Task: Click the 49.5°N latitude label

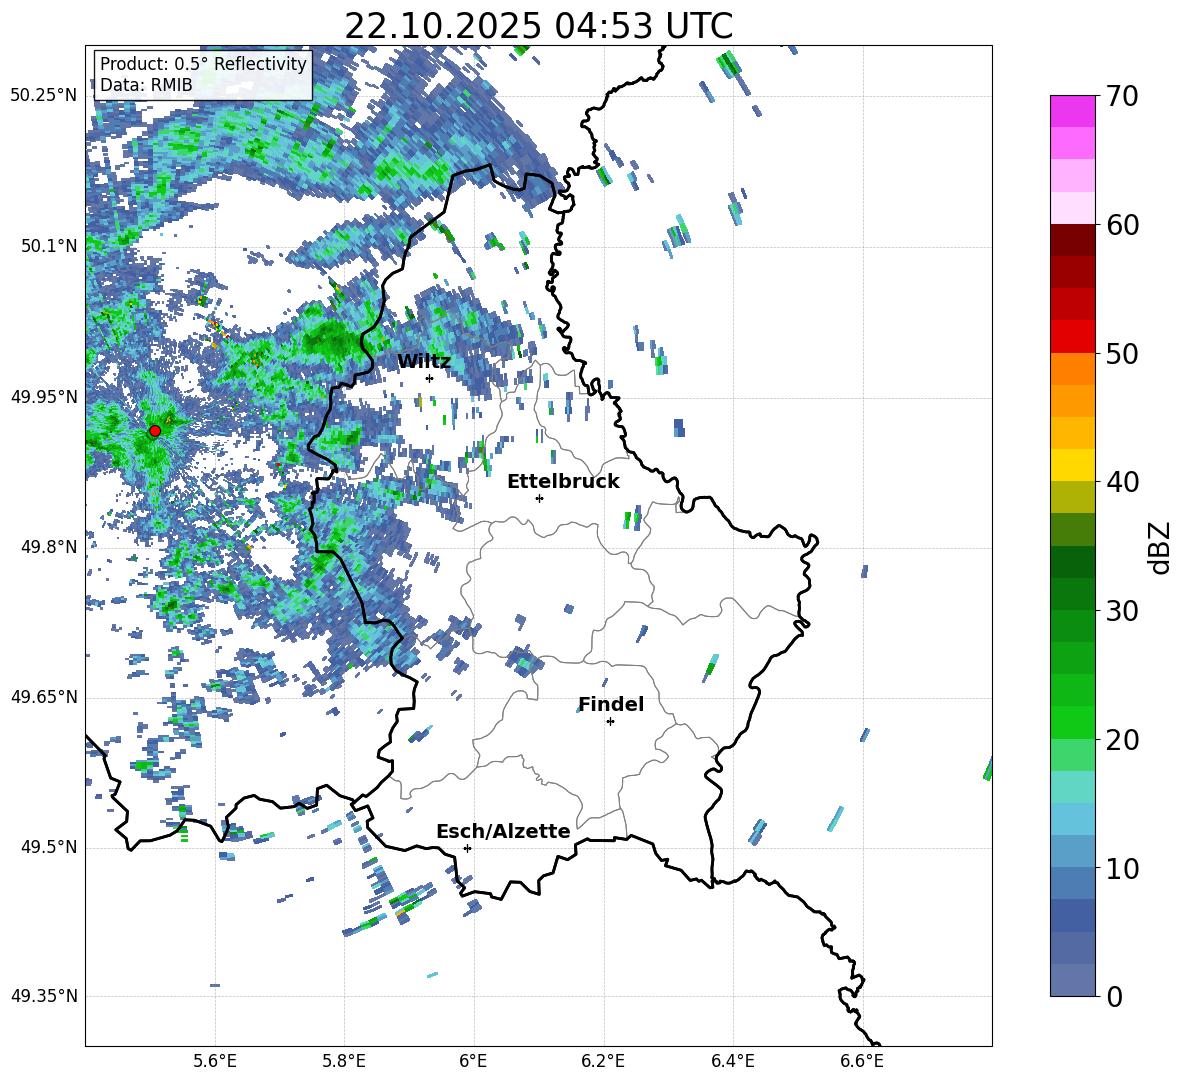Action: point(49,847)
